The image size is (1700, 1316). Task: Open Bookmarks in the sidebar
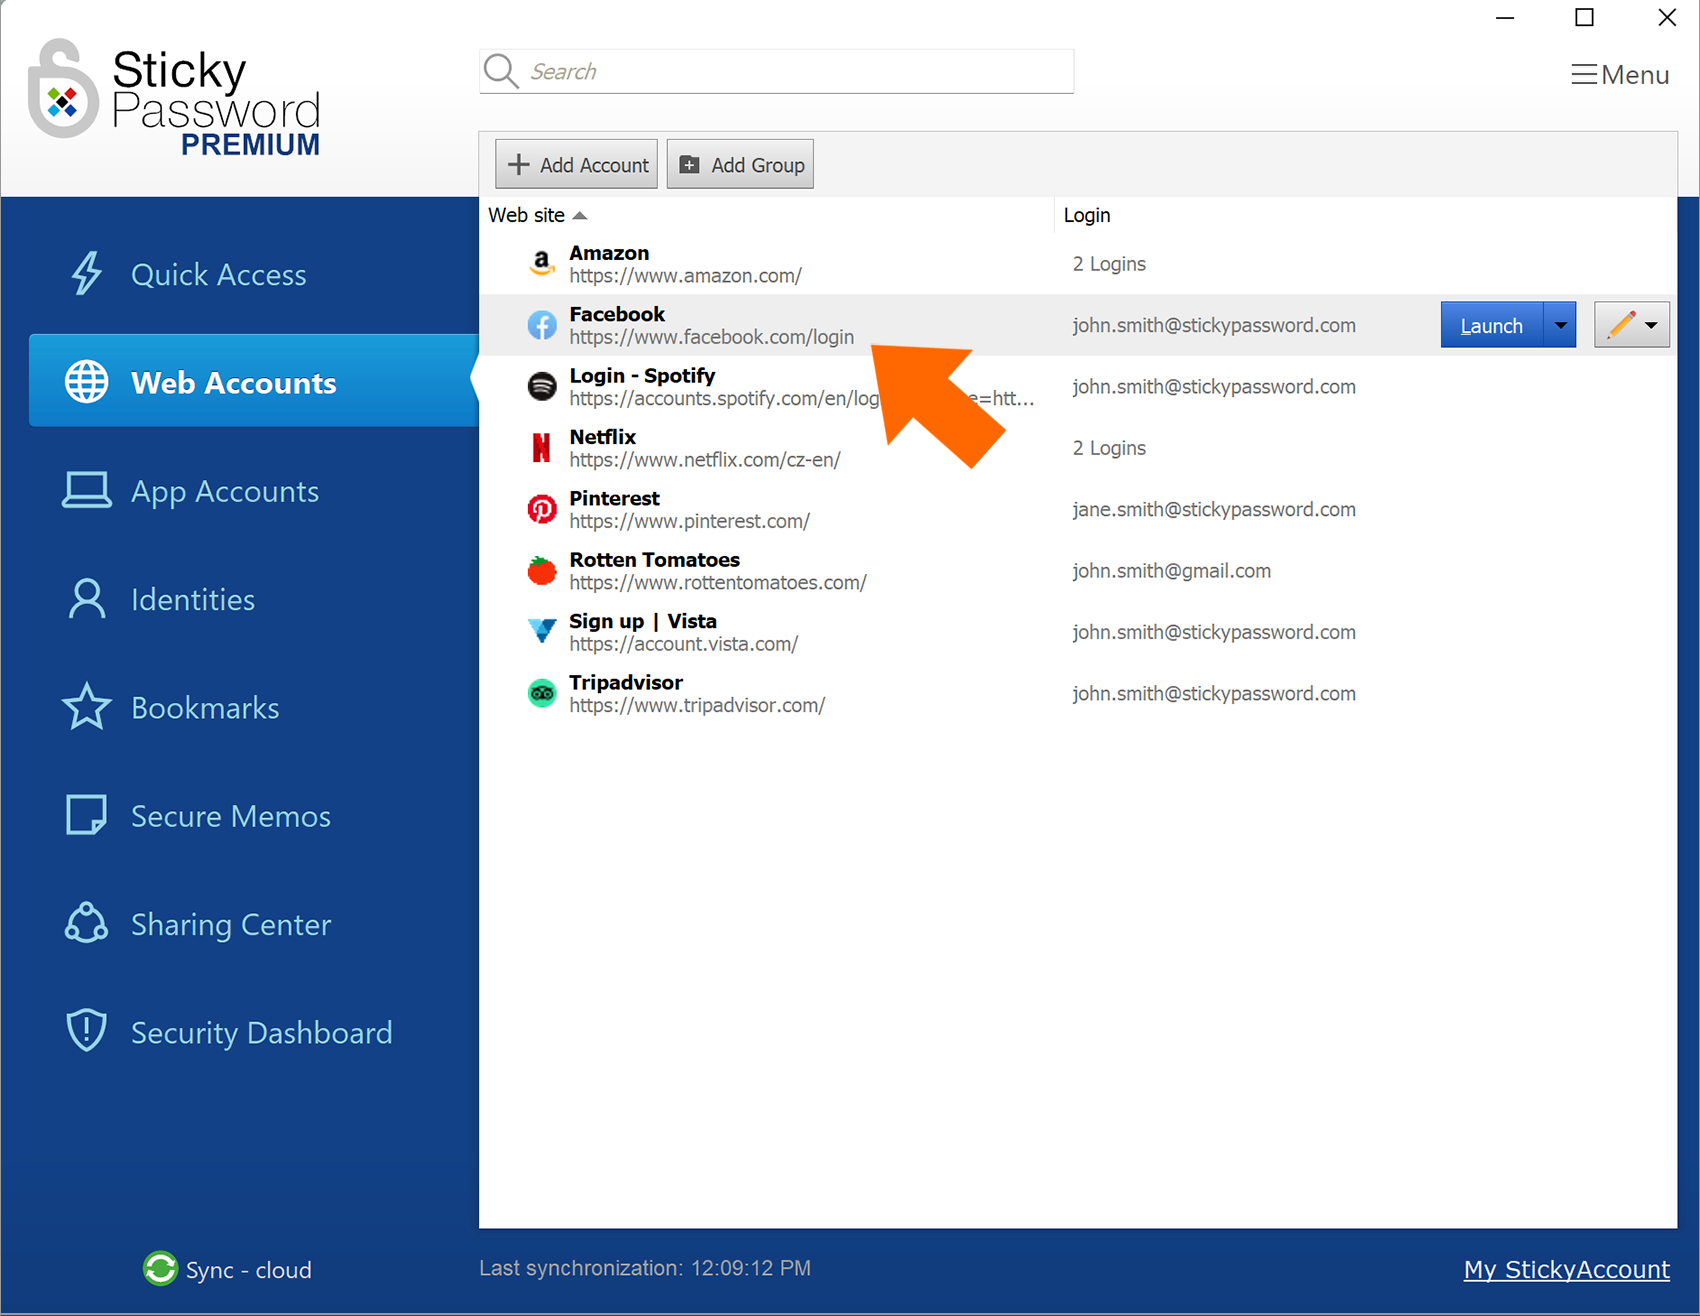pyautogui.click(x=205, y=708)
